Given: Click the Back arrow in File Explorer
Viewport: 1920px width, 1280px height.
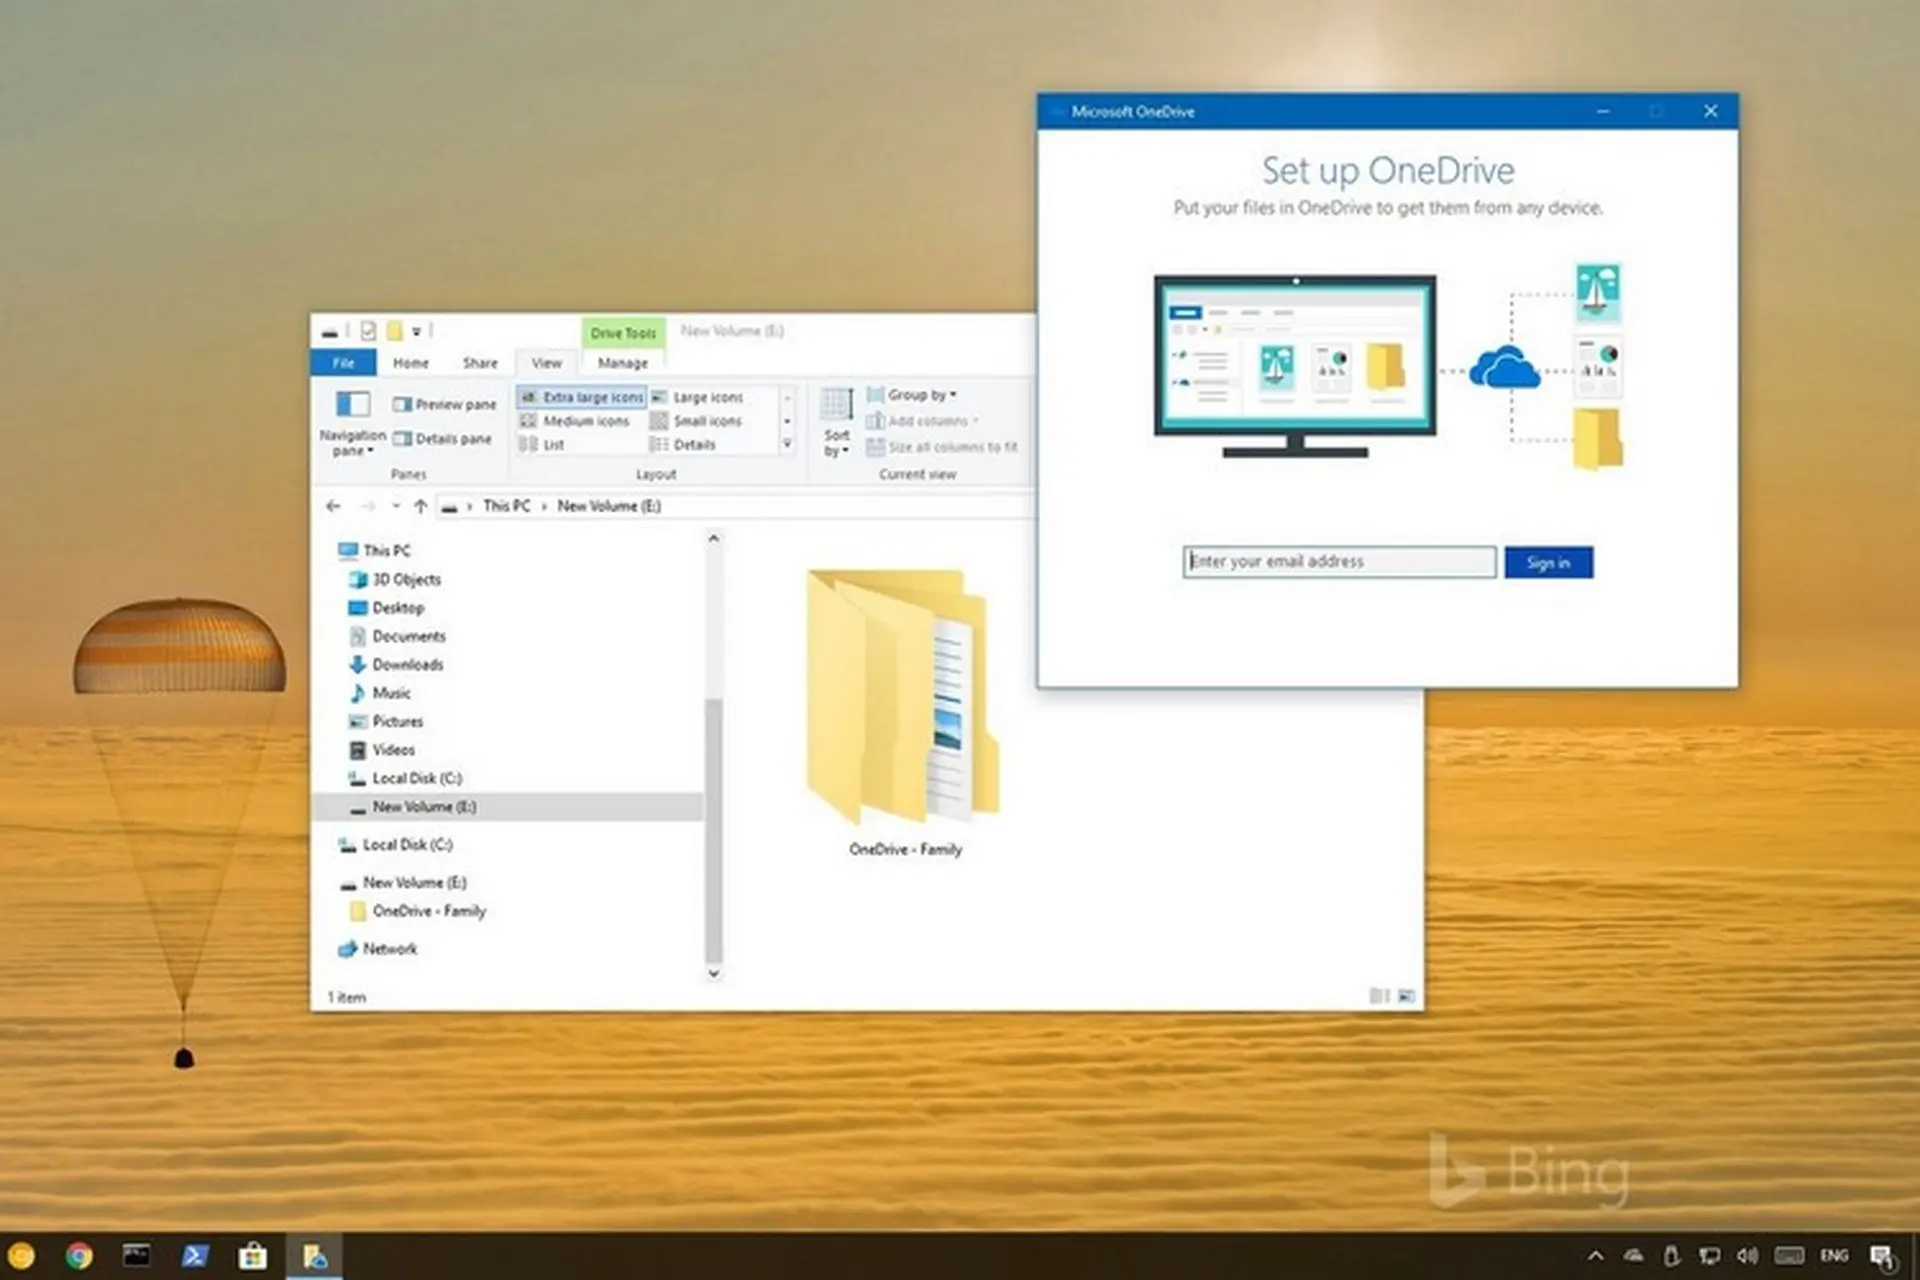Looking at the screenshot, I should pos(333,506).
